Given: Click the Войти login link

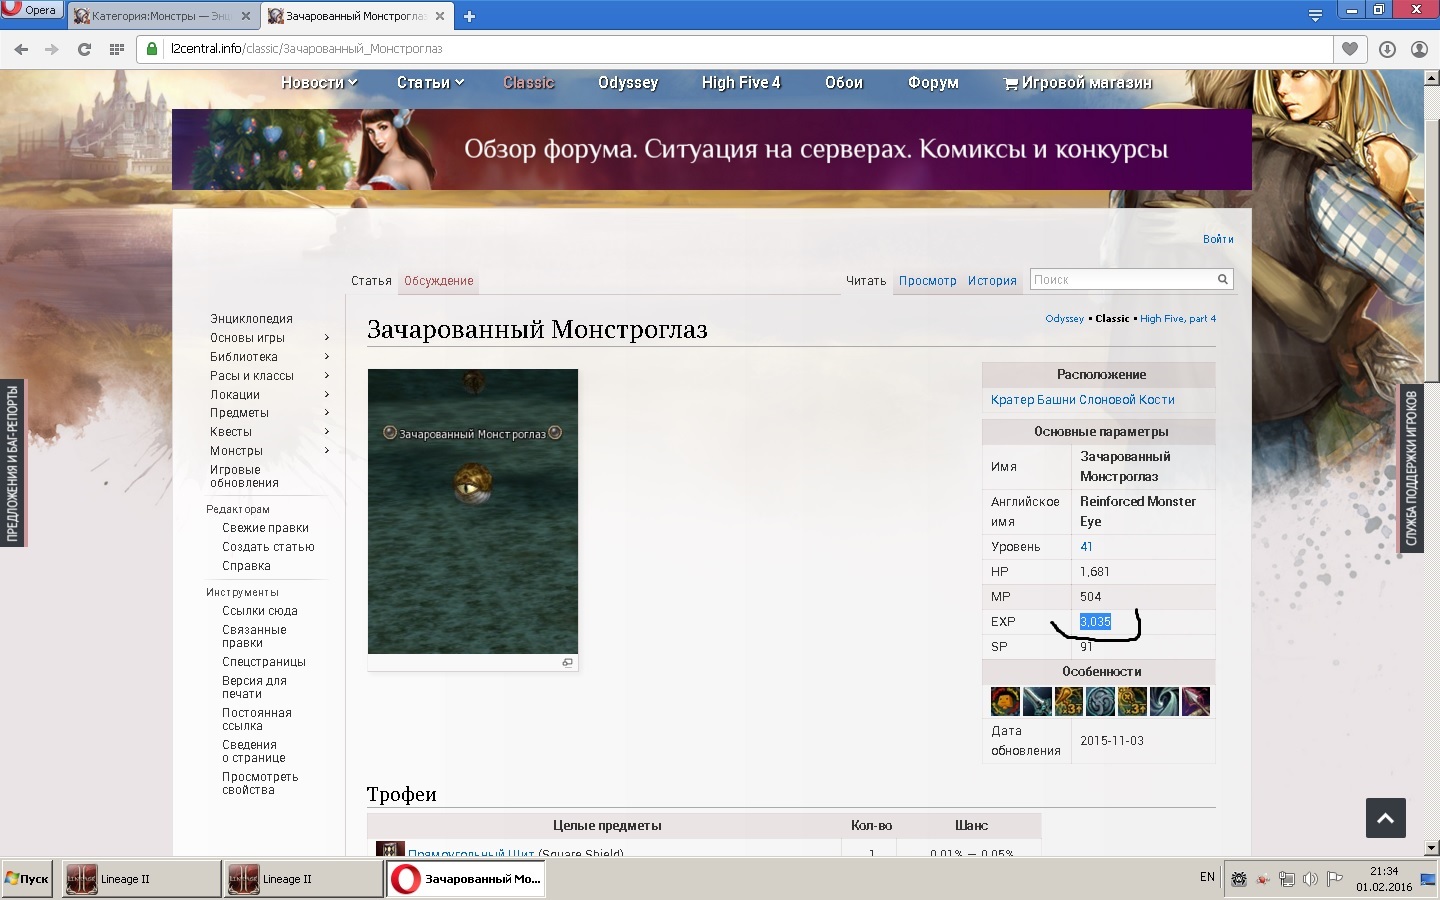Looking at the screenshot, I should tap(1218, 239).
